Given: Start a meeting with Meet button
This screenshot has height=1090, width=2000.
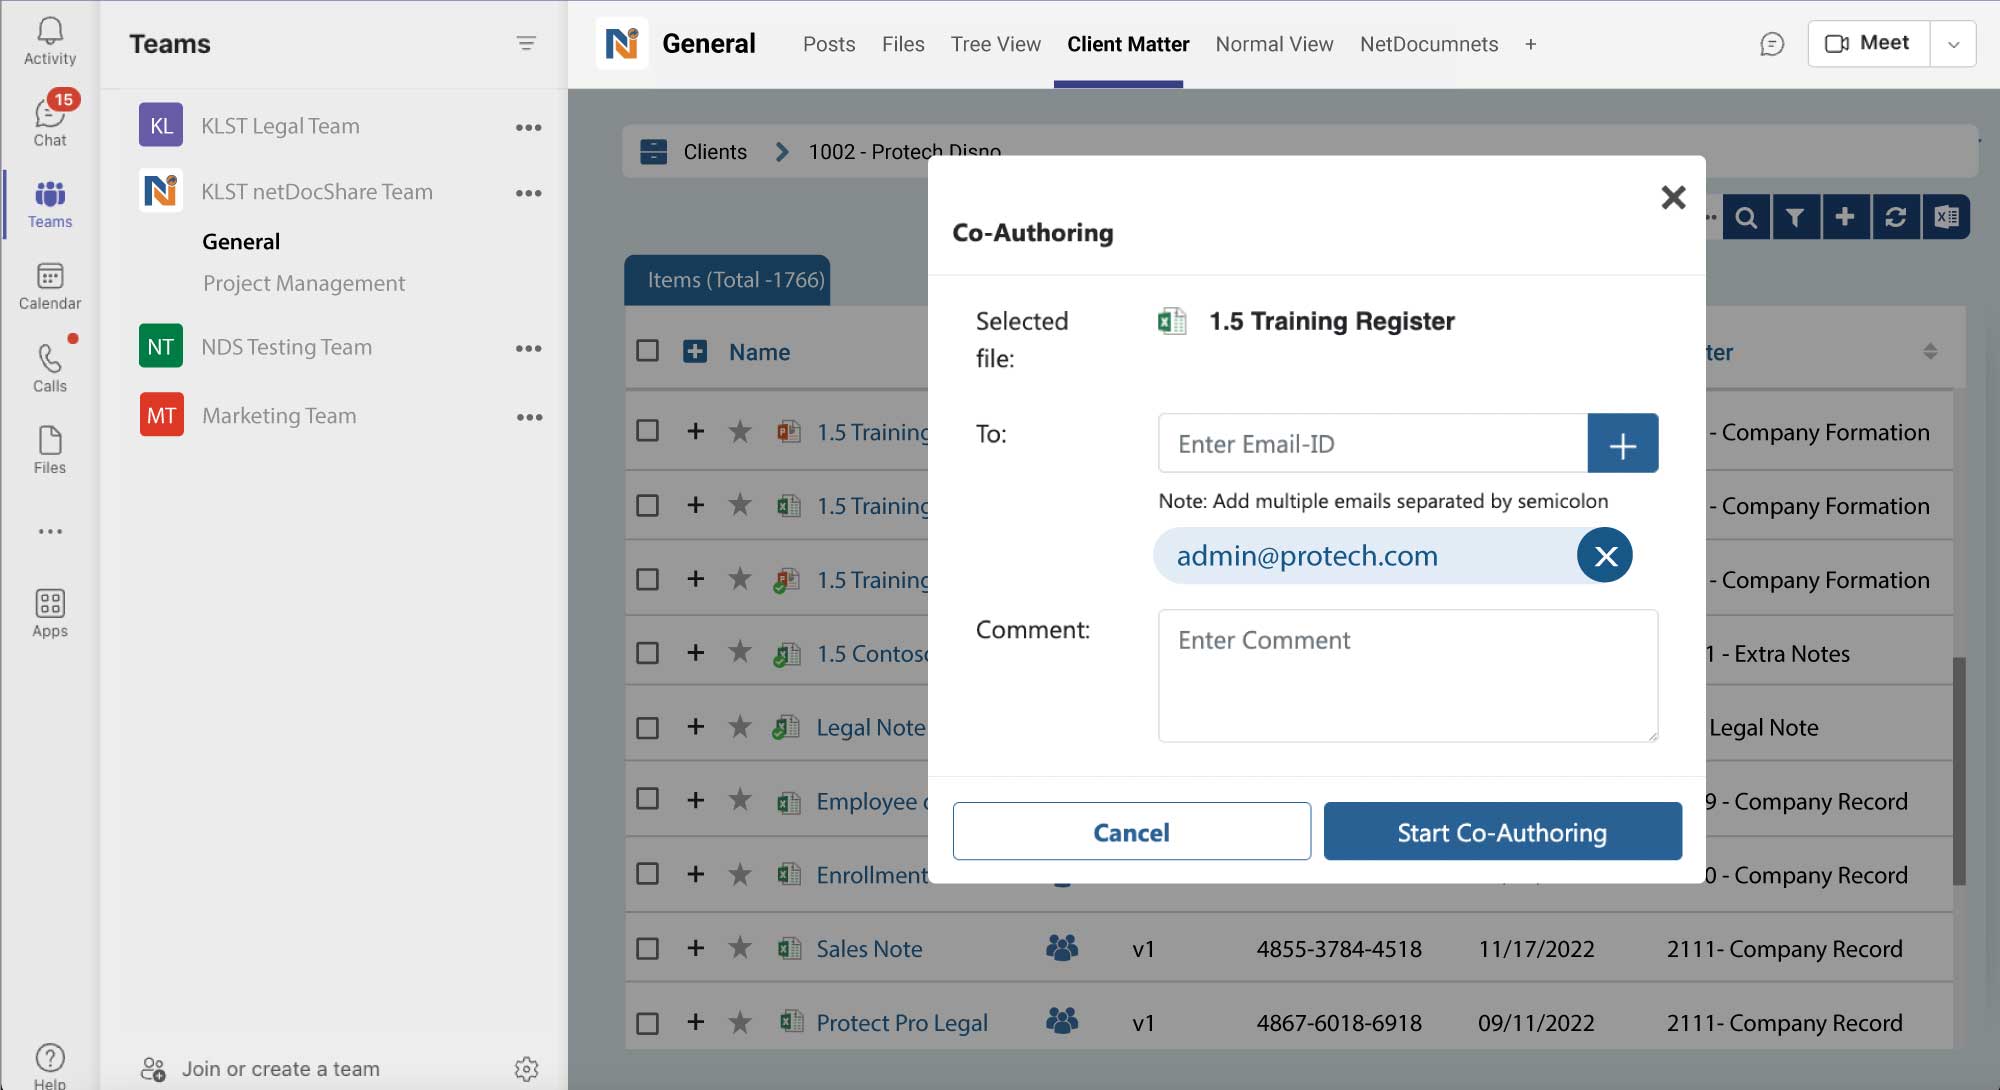Looking at the screenshot, I should coord(1868,43).
